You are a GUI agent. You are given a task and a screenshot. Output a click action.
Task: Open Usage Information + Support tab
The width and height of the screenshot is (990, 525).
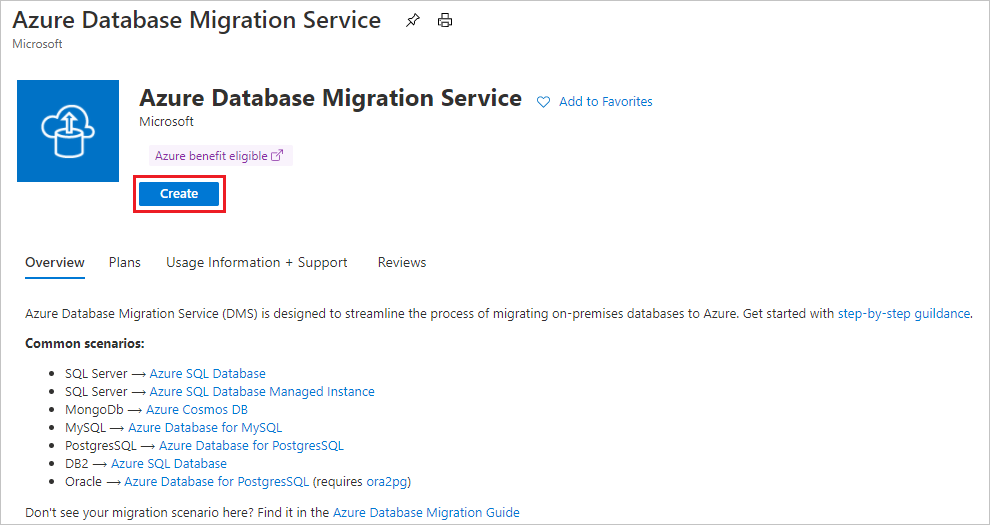tap(257, 263)
